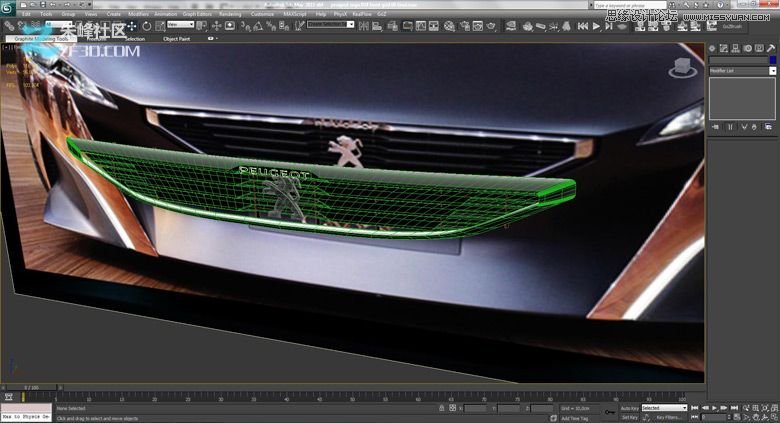
Task: Toggle Set Key animation mode
Action: [x=629, y=418]
